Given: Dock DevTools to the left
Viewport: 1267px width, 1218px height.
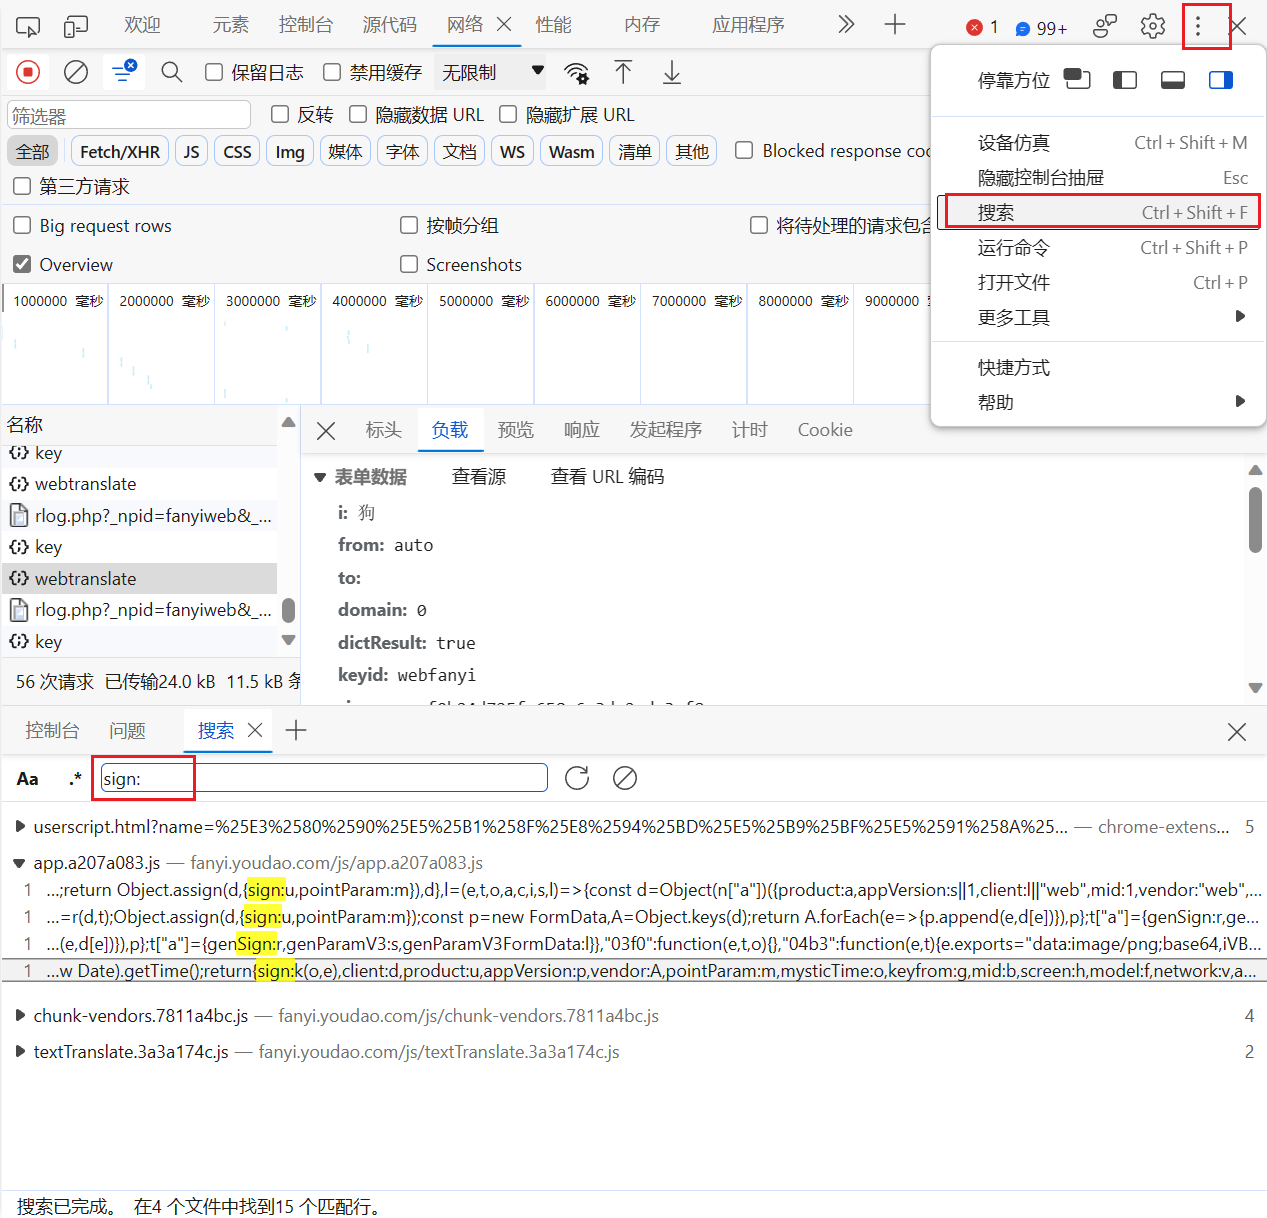Looking at the screenshot, I should pos(1125,80).
